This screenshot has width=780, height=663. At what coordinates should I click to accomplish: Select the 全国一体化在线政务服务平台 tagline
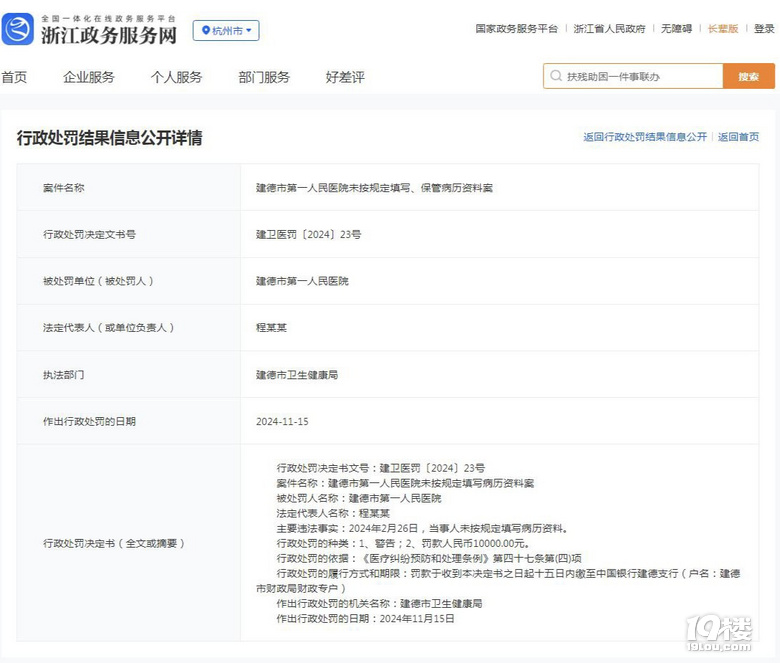click(108, 18)
